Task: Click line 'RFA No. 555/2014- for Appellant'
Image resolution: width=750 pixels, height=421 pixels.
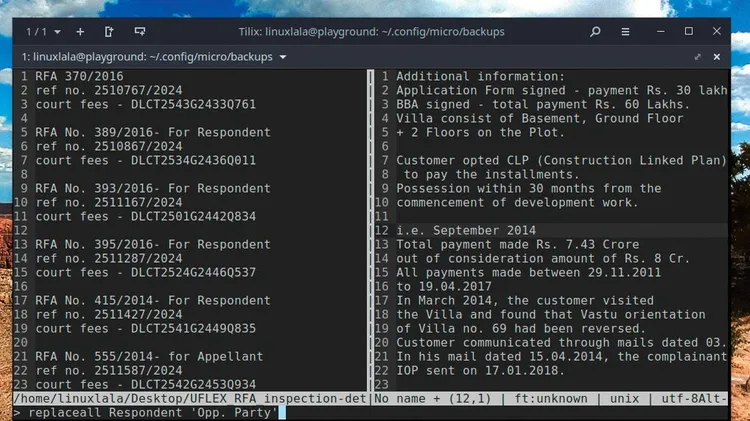Action: click(x=149, y=357)
